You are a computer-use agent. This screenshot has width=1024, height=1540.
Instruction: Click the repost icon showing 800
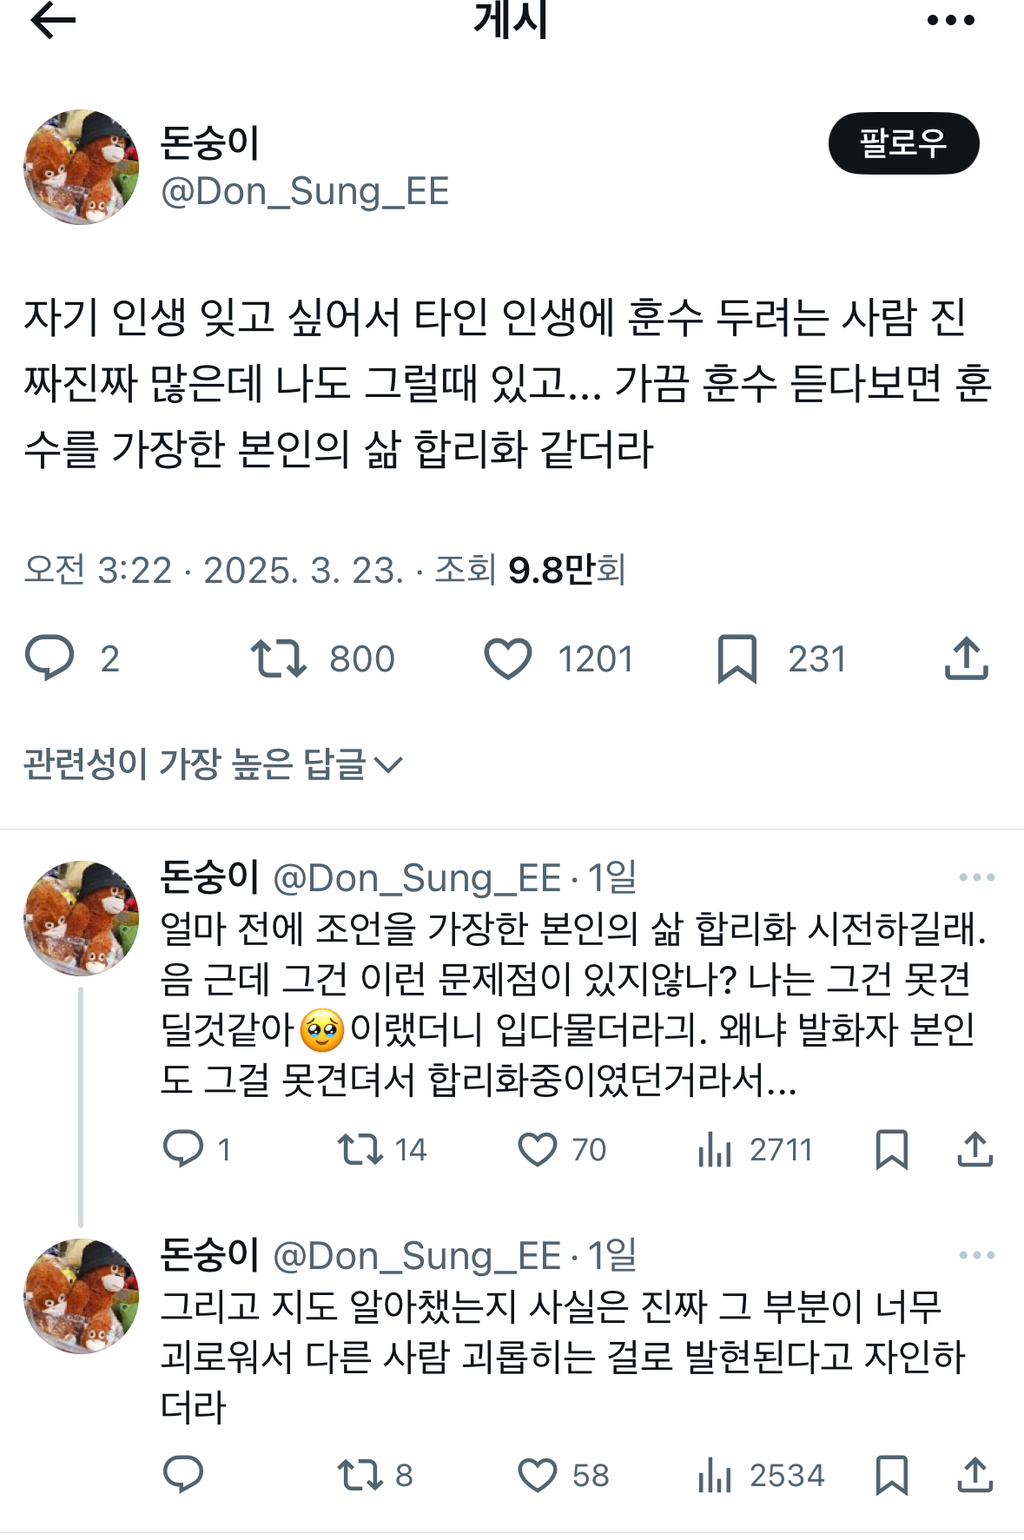(x=280, y=658)
